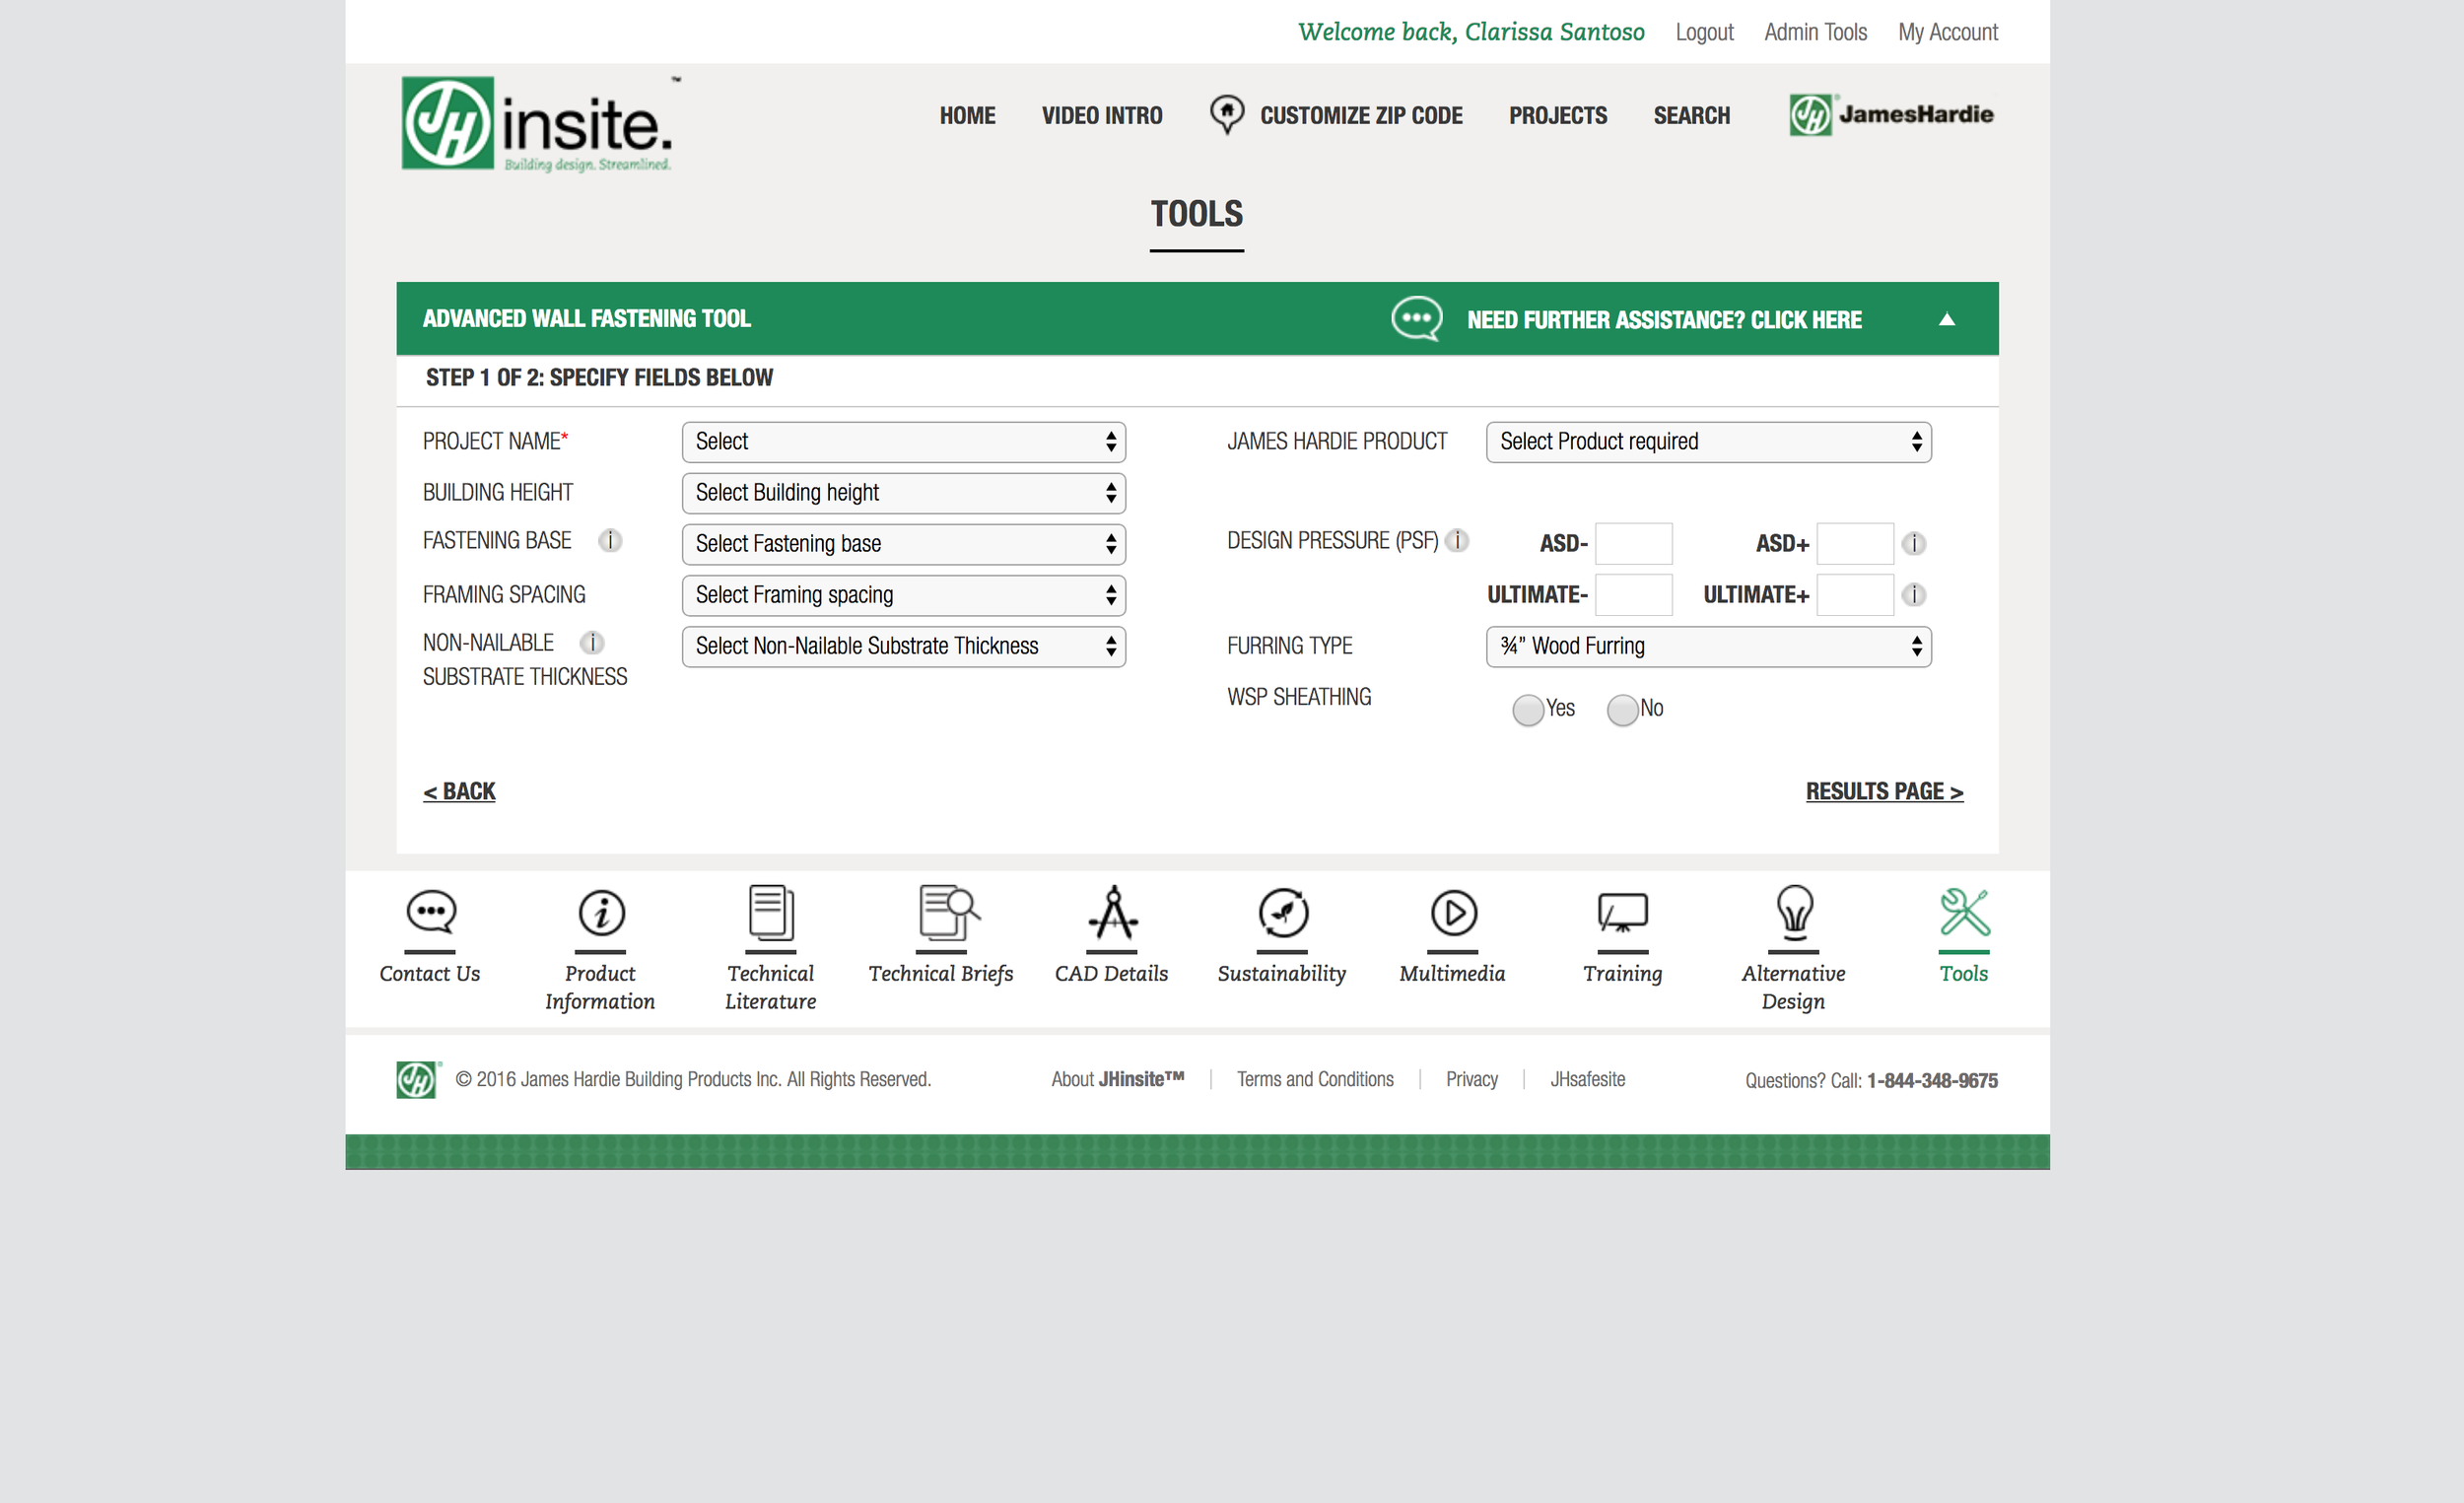Image resolution: width=2464 pixels, height=1503 pixels.
Task: Click the Contact Us label
Action: click(x=430, y=973)
